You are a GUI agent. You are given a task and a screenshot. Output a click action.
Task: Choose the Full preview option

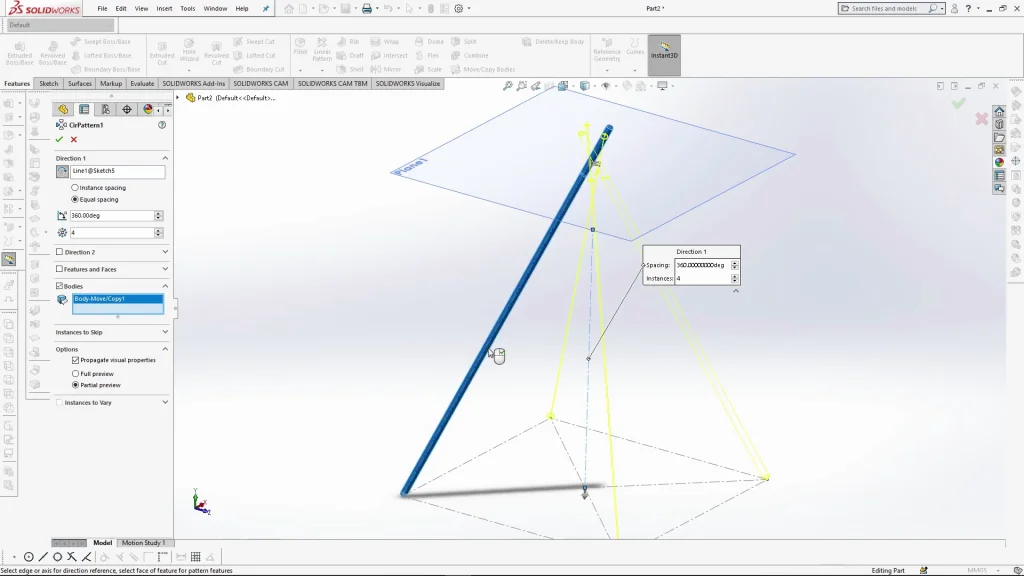[75, 373]
